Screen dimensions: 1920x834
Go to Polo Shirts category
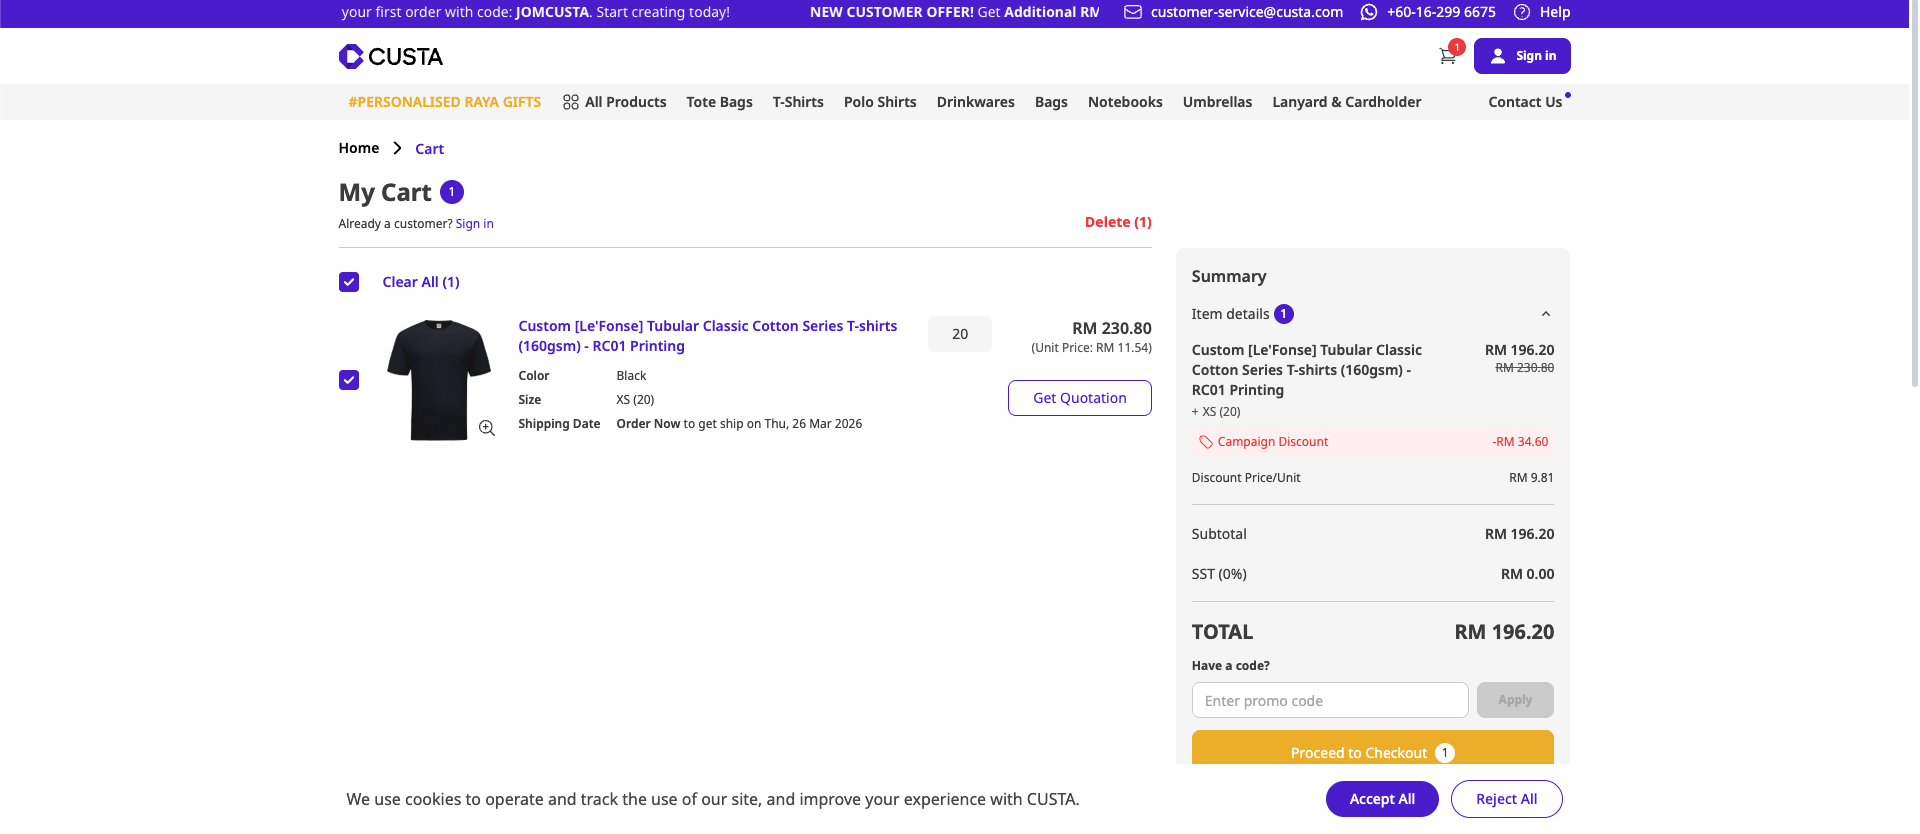(x=880, y=102)
